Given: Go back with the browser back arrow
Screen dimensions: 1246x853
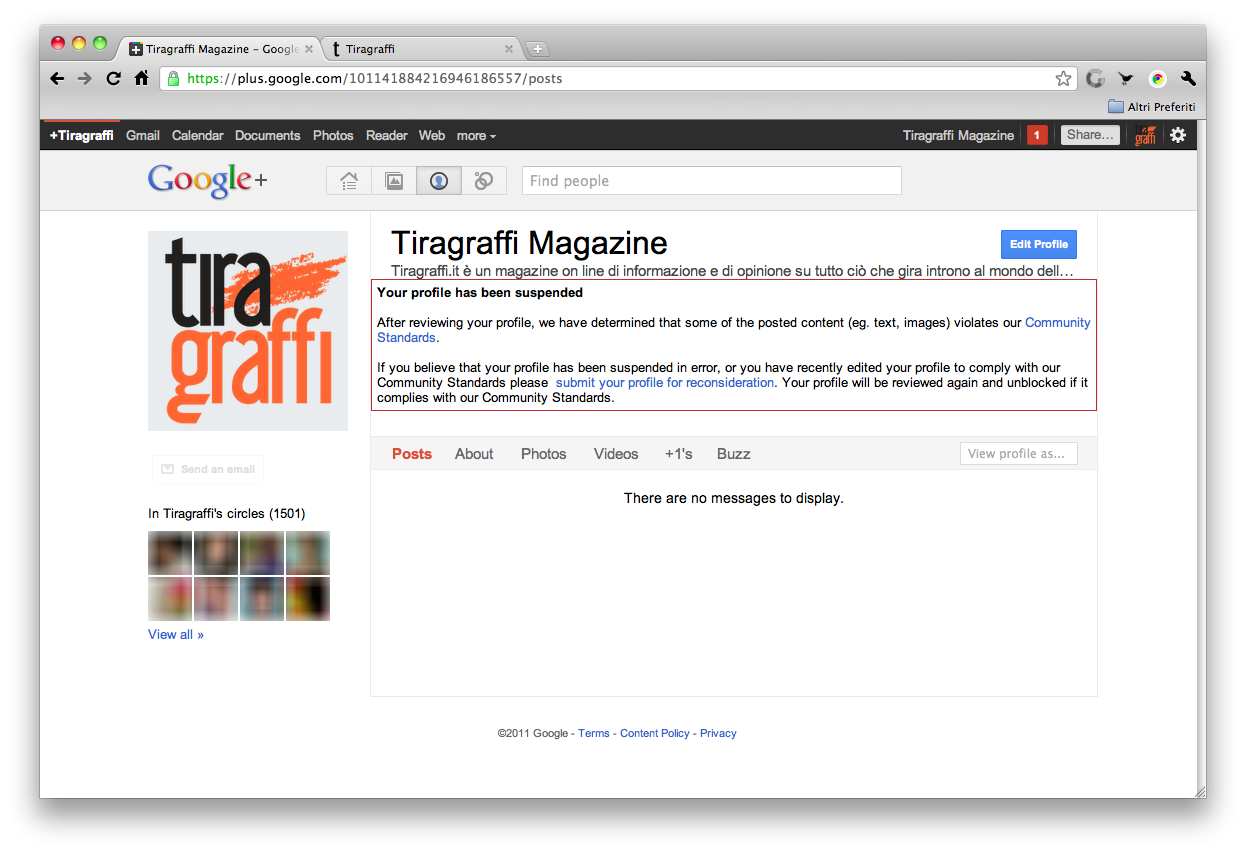Looking at the screenshot, I should [x=57, y=78].
